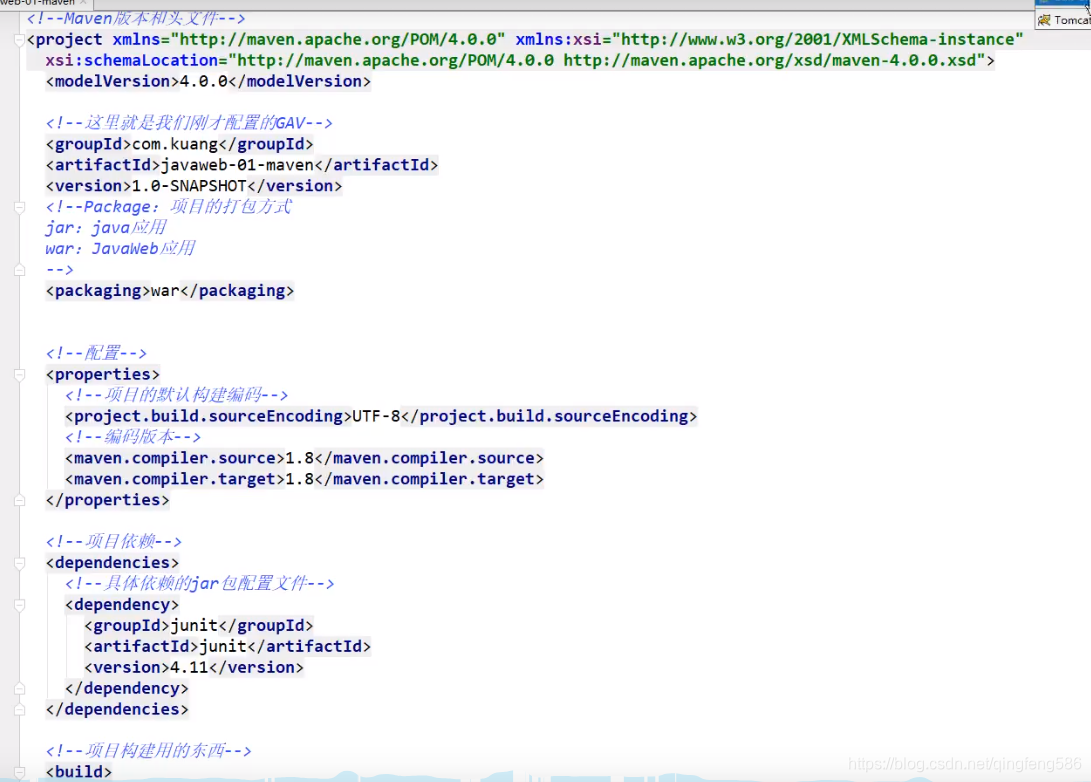This screenshot has height=782, width=1091.
Task: Click the maven.compiler.target 1.8 line
Action: click(304, 479)
